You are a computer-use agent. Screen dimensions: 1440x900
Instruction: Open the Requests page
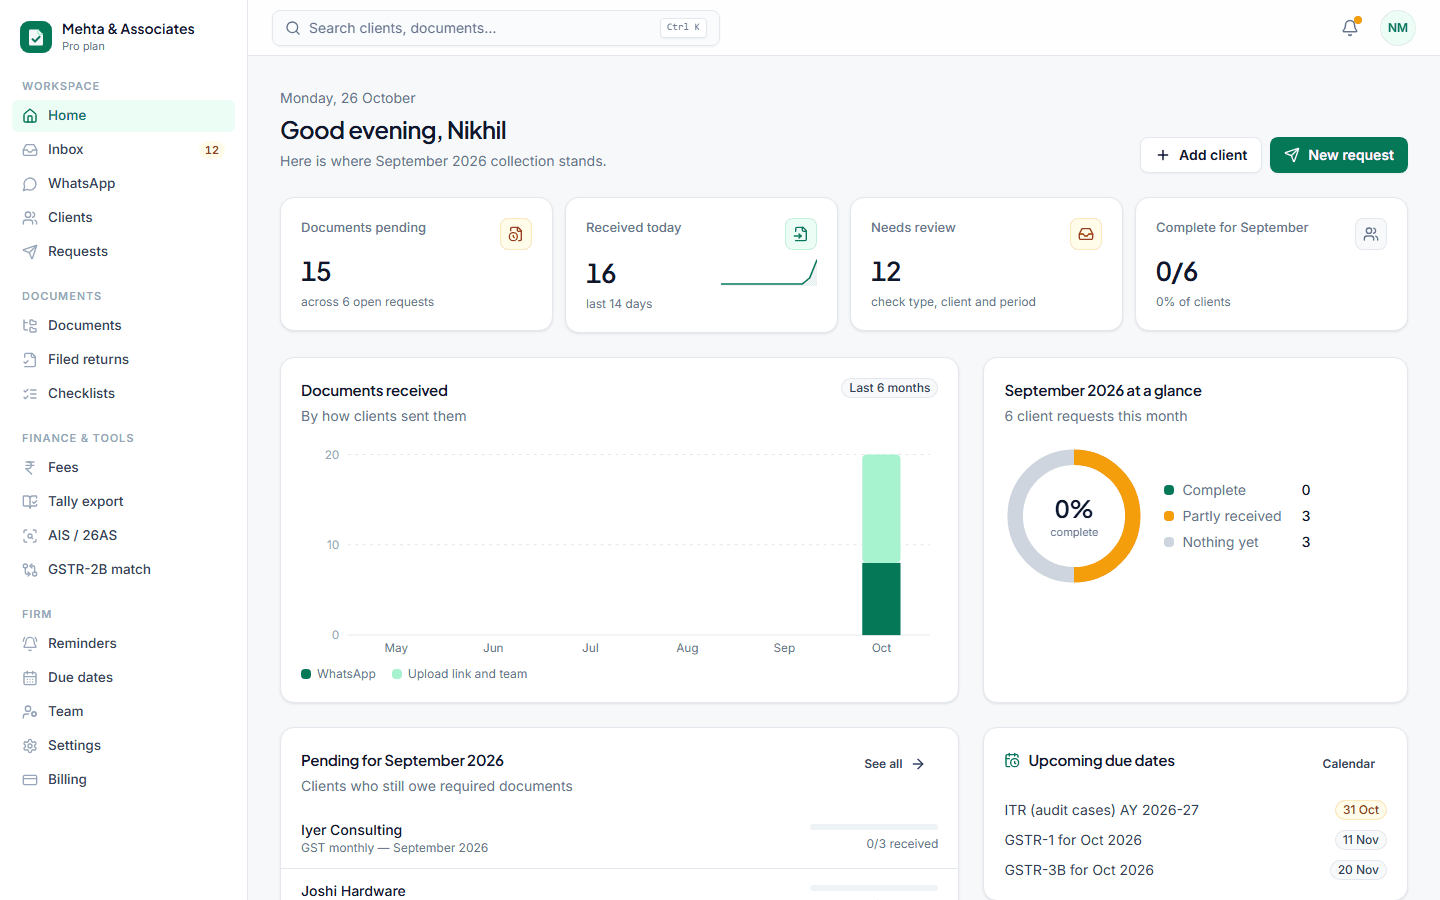click(123, 252)
